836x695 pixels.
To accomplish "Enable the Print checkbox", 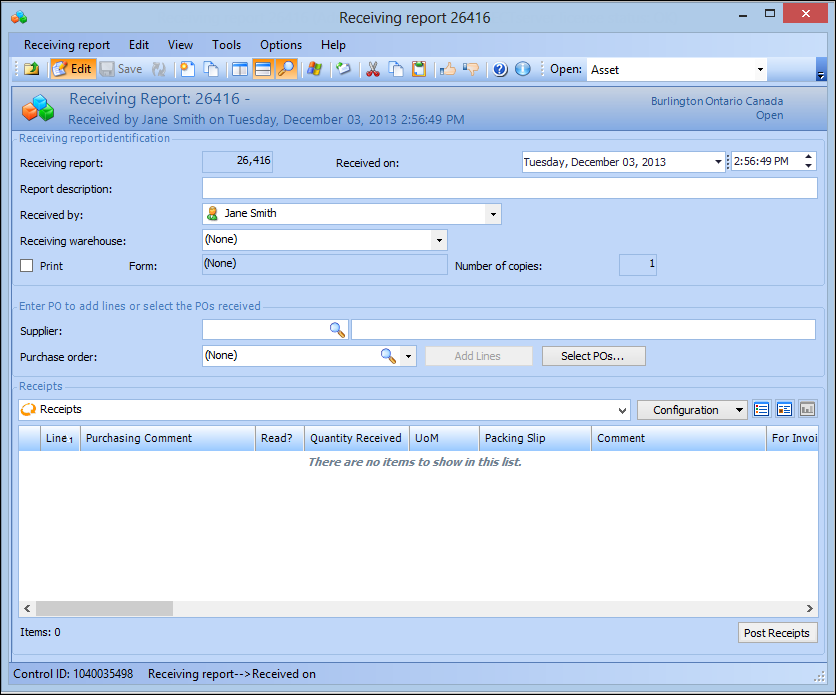I will click(27, 266).
